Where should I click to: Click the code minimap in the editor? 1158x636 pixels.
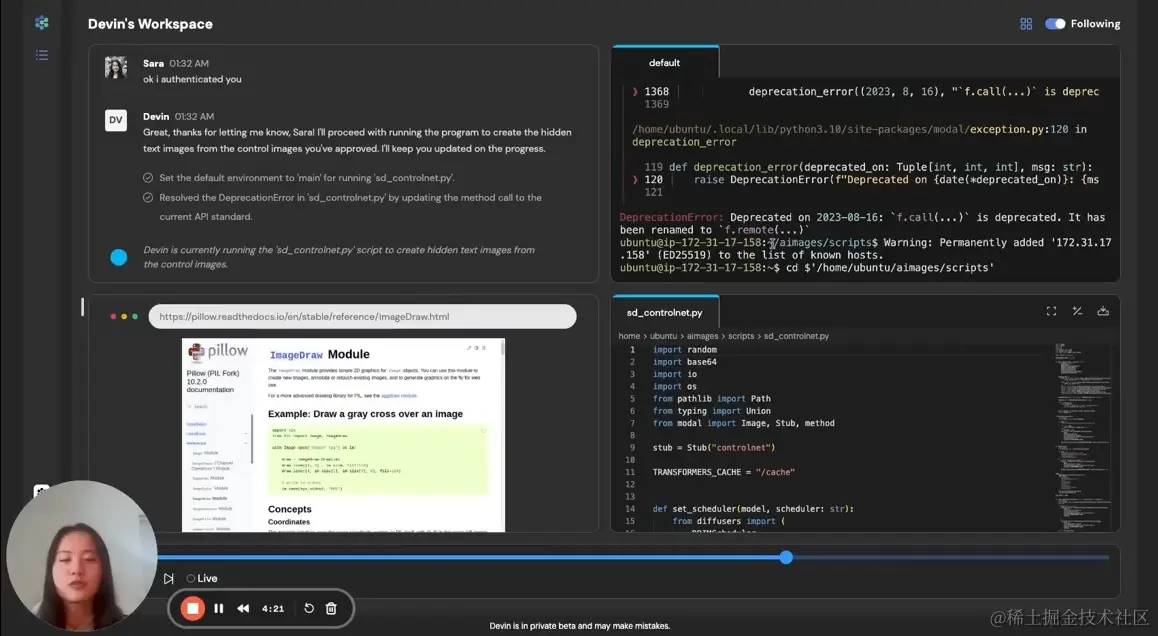[1083, 436]
